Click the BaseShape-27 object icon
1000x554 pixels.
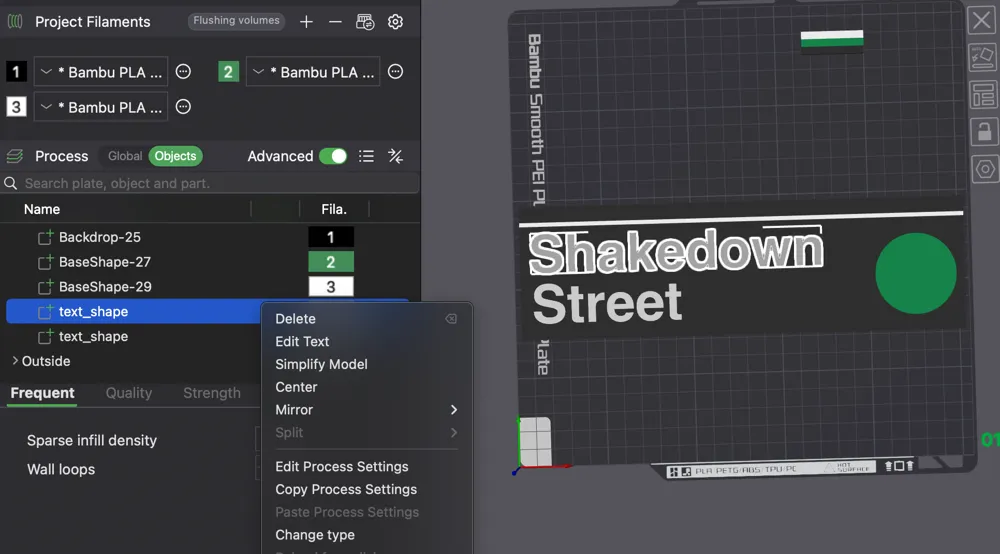pyautogui.click(x=45, y=262)
